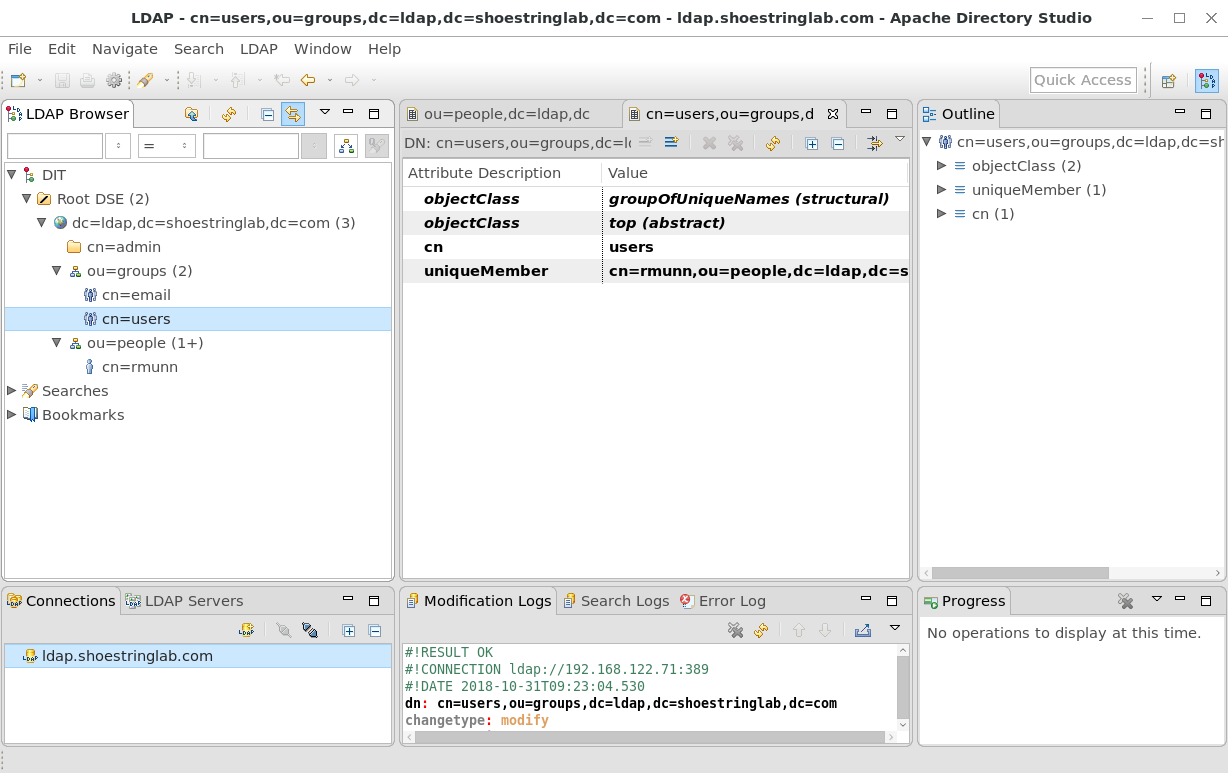The height and width of the screenshot is (773, 1228).
Task: Click the Last Edit Location icon
Action: tap(282, 80)
